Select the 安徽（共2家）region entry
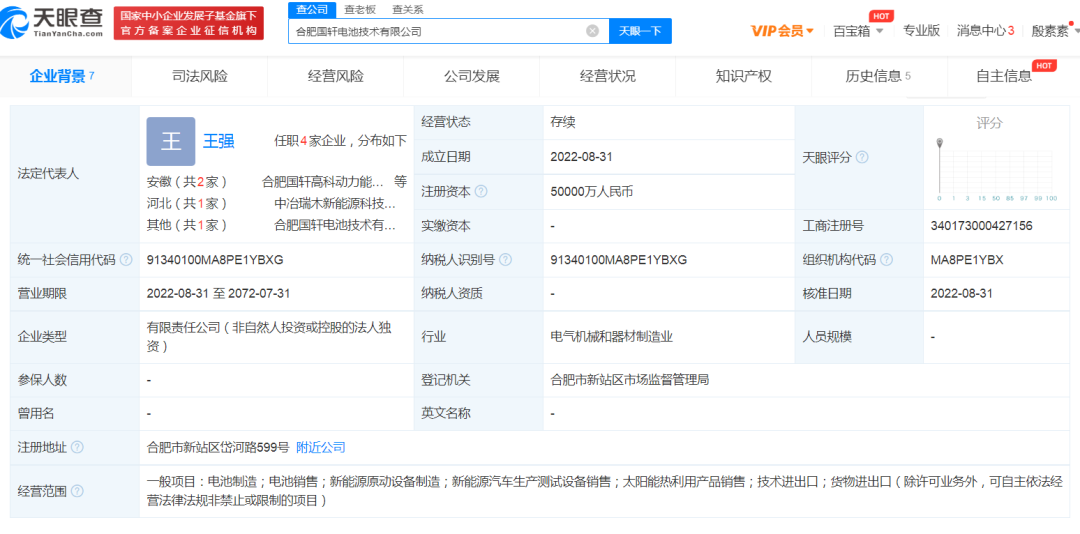The width and height of the screenshot is (1080, 534). point(187,182)
